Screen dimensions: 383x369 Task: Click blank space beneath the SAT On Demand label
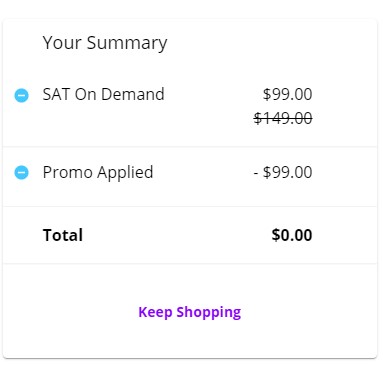click(103, 122)
